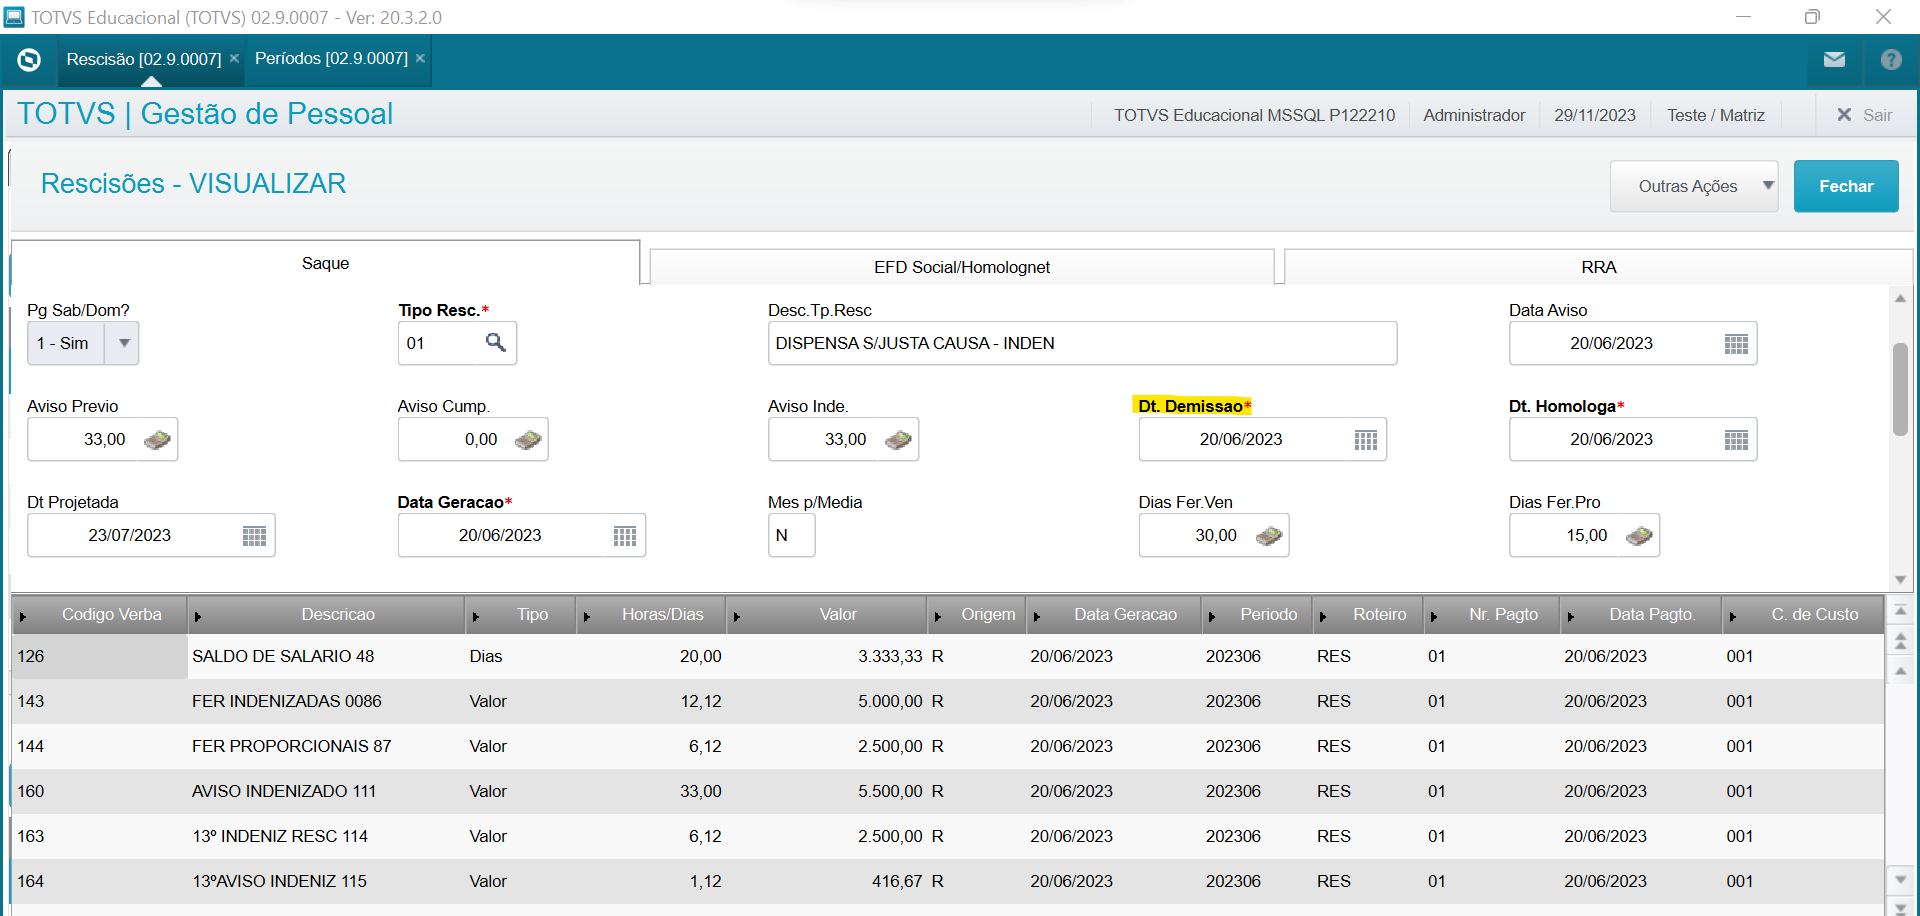Open the Dt. Homologa calendar icon
1920x916 pixels.
pos(1736,440)
